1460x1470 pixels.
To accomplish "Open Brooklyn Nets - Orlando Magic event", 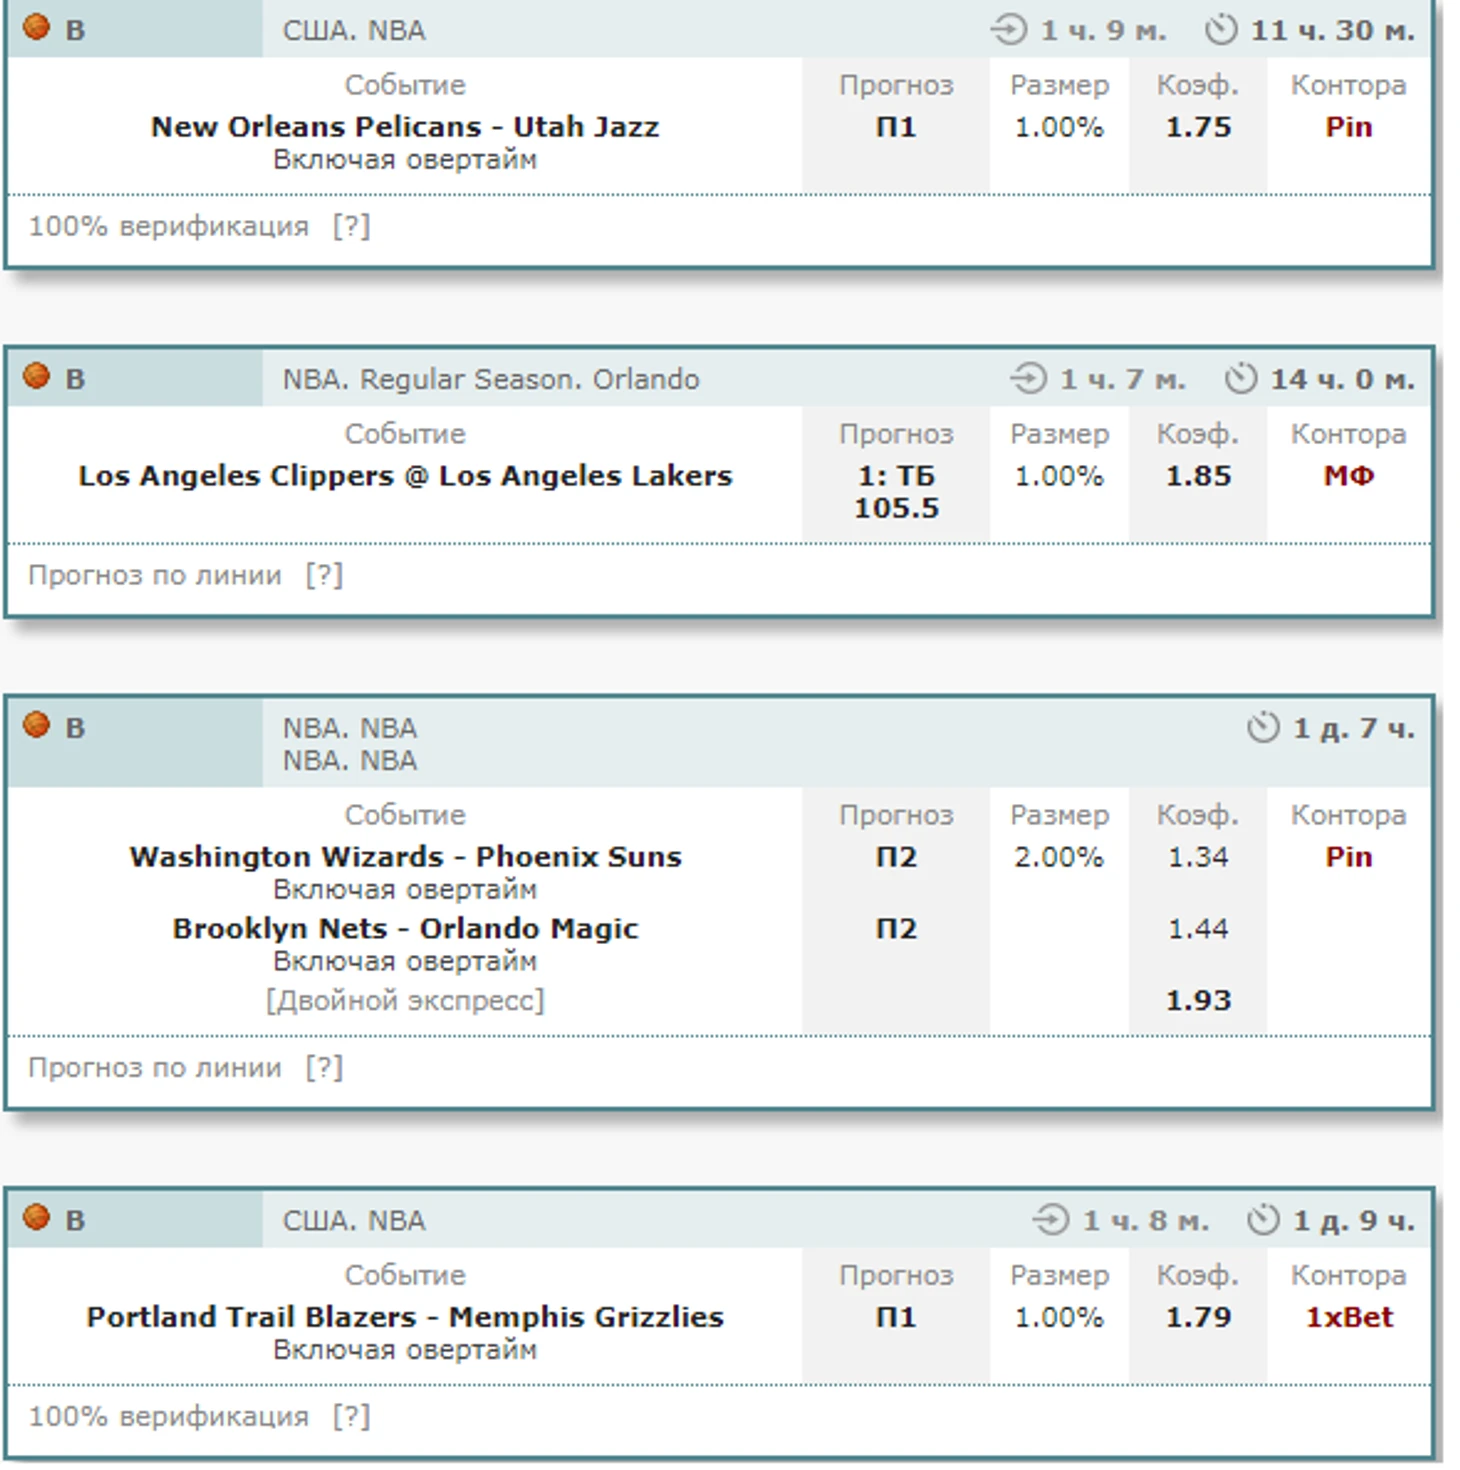I will 405,929.
